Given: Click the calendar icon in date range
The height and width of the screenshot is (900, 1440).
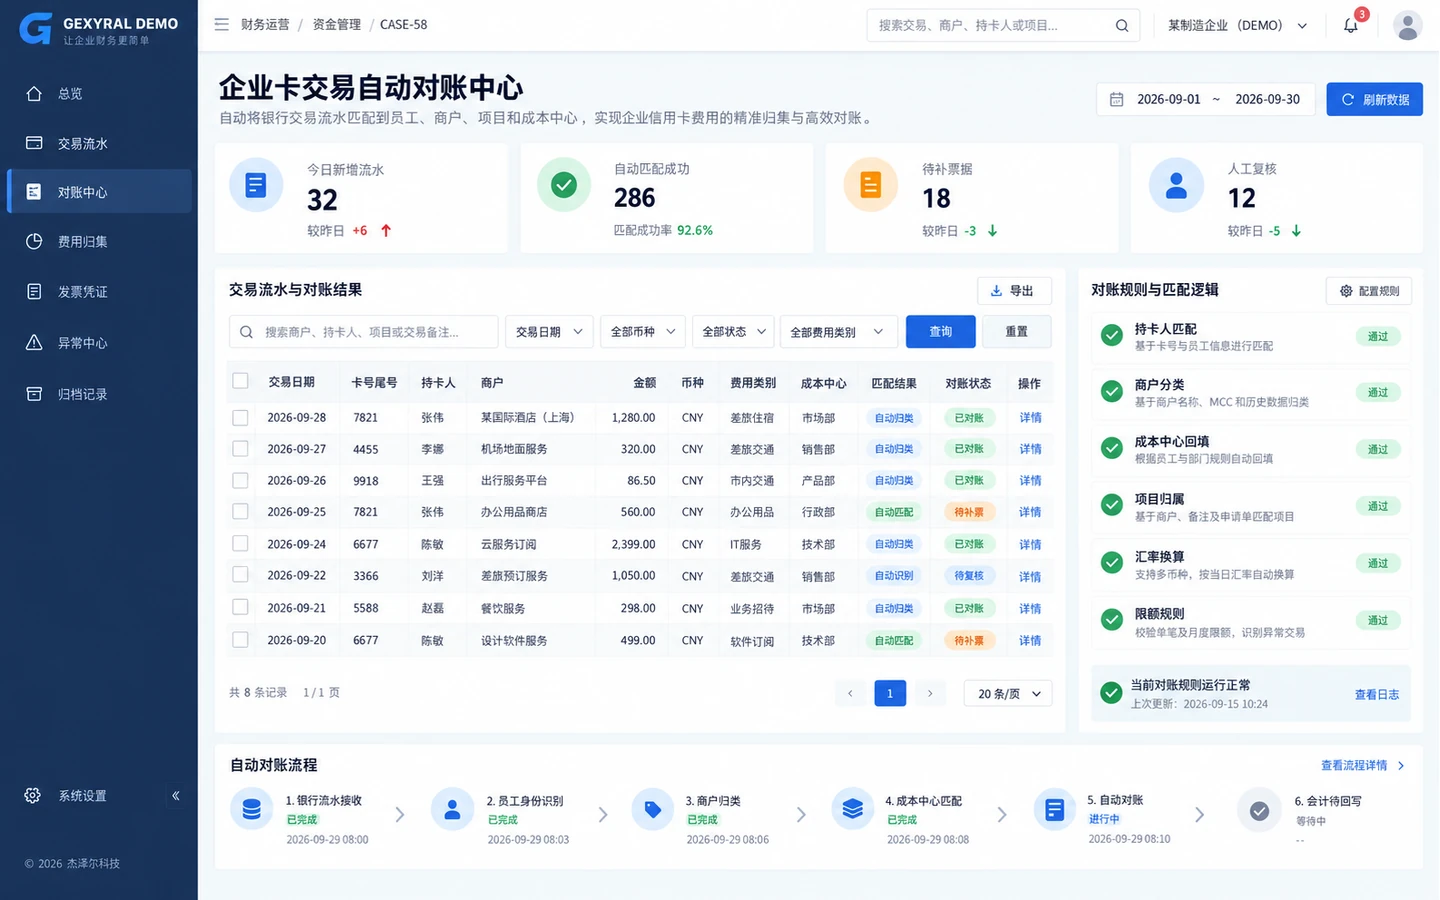Looking at the screenshot, I should click(x=1117, y=99).
